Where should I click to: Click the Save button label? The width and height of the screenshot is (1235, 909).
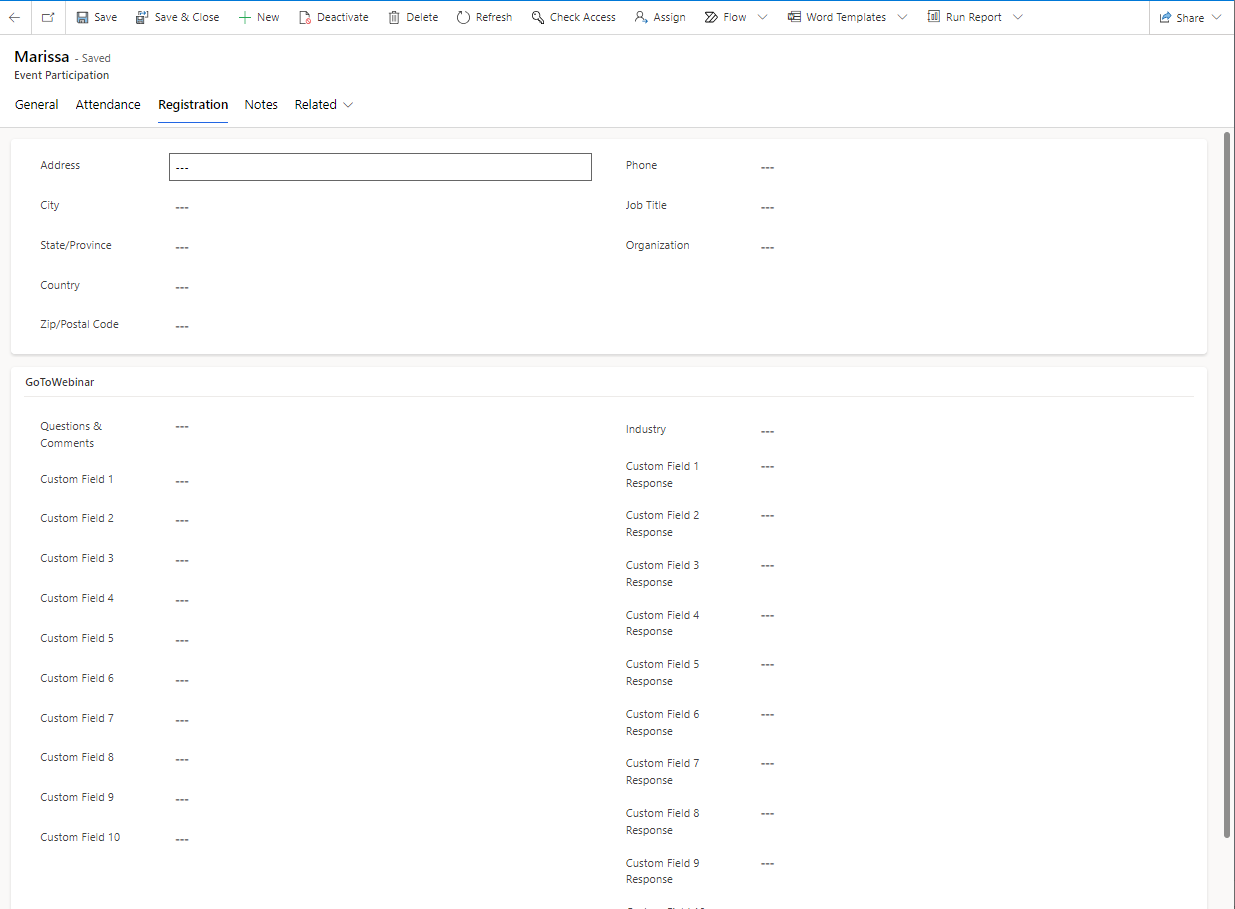click(x=105, y=17)
